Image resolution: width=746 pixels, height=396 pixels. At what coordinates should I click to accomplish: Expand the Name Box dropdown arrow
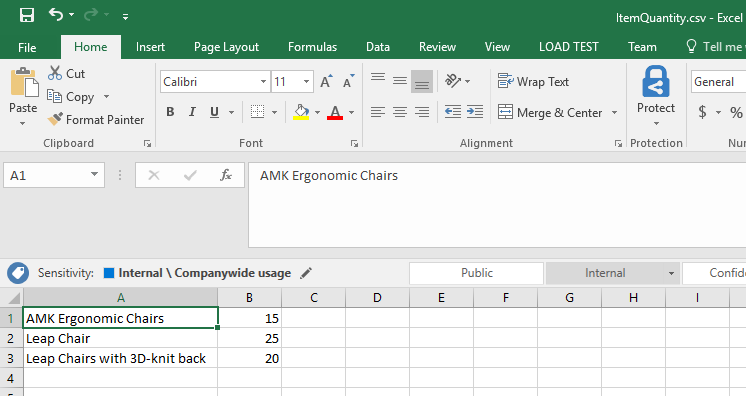tap(94, 175)
